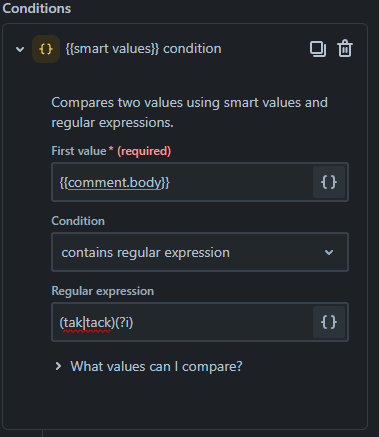
Task: Click the red '(required)' indicator text
Action: click(144, 151)
